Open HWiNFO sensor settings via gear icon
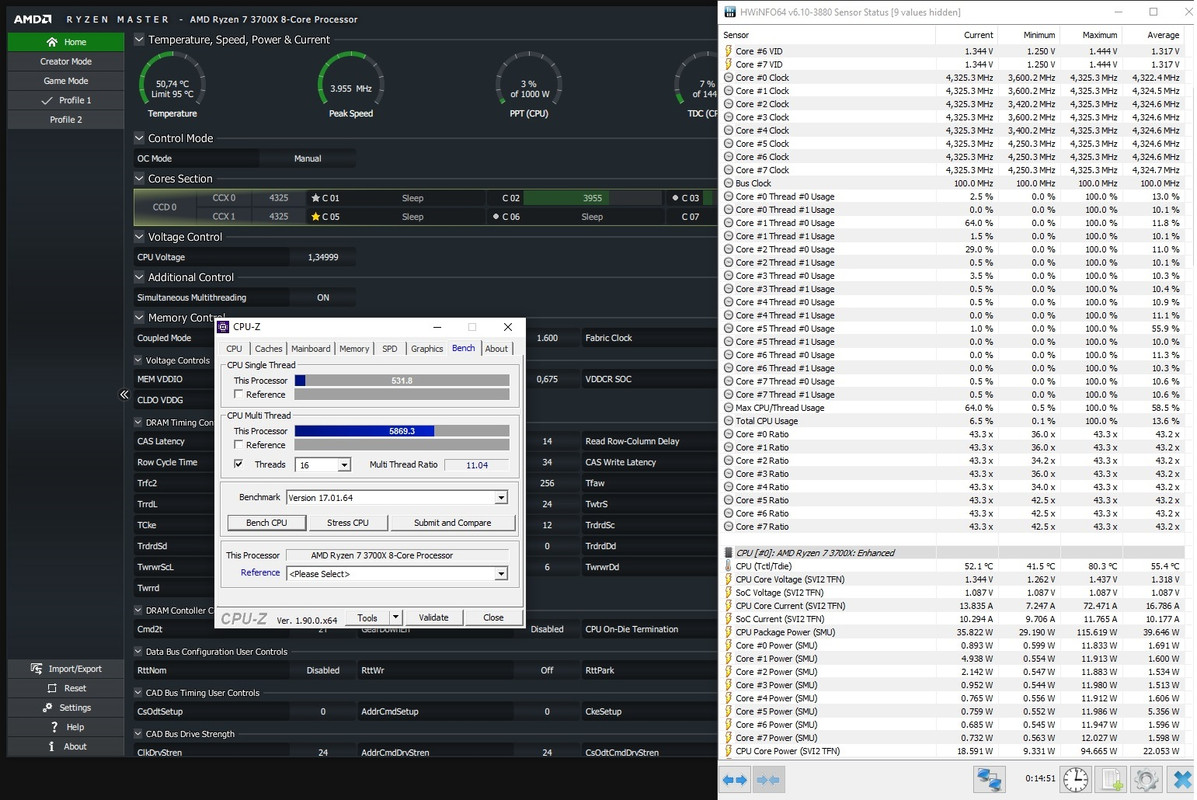The image size is (1197, 800). 1145,779
